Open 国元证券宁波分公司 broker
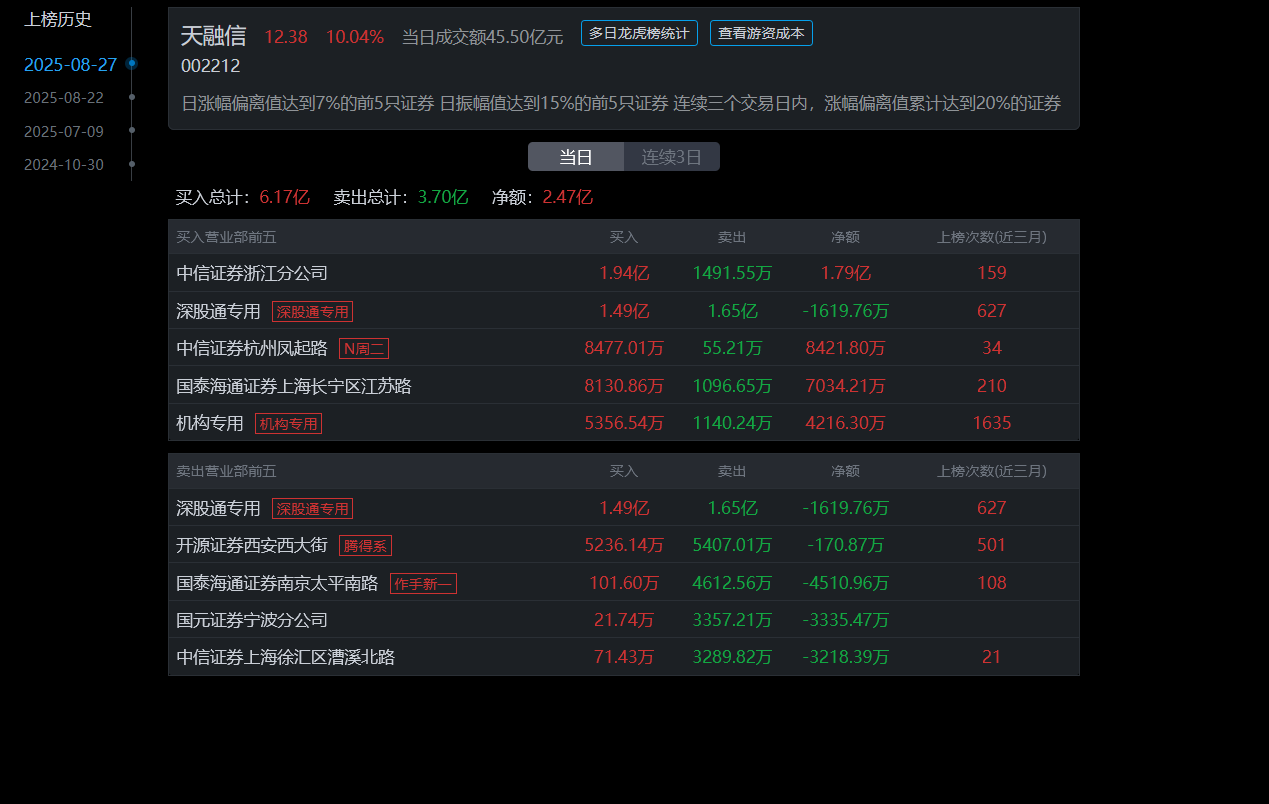The width and height of the screenshot is (1269, 804). (252, 620)
